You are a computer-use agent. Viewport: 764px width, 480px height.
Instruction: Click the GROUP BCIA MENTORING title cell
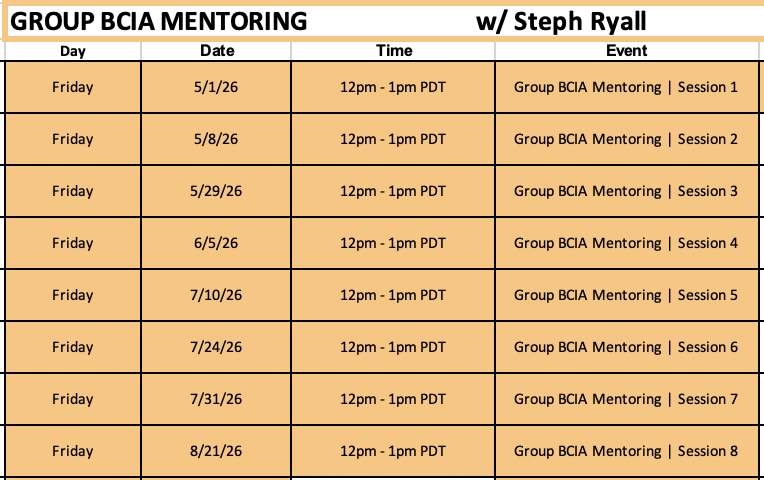click(x=160, y=21)
